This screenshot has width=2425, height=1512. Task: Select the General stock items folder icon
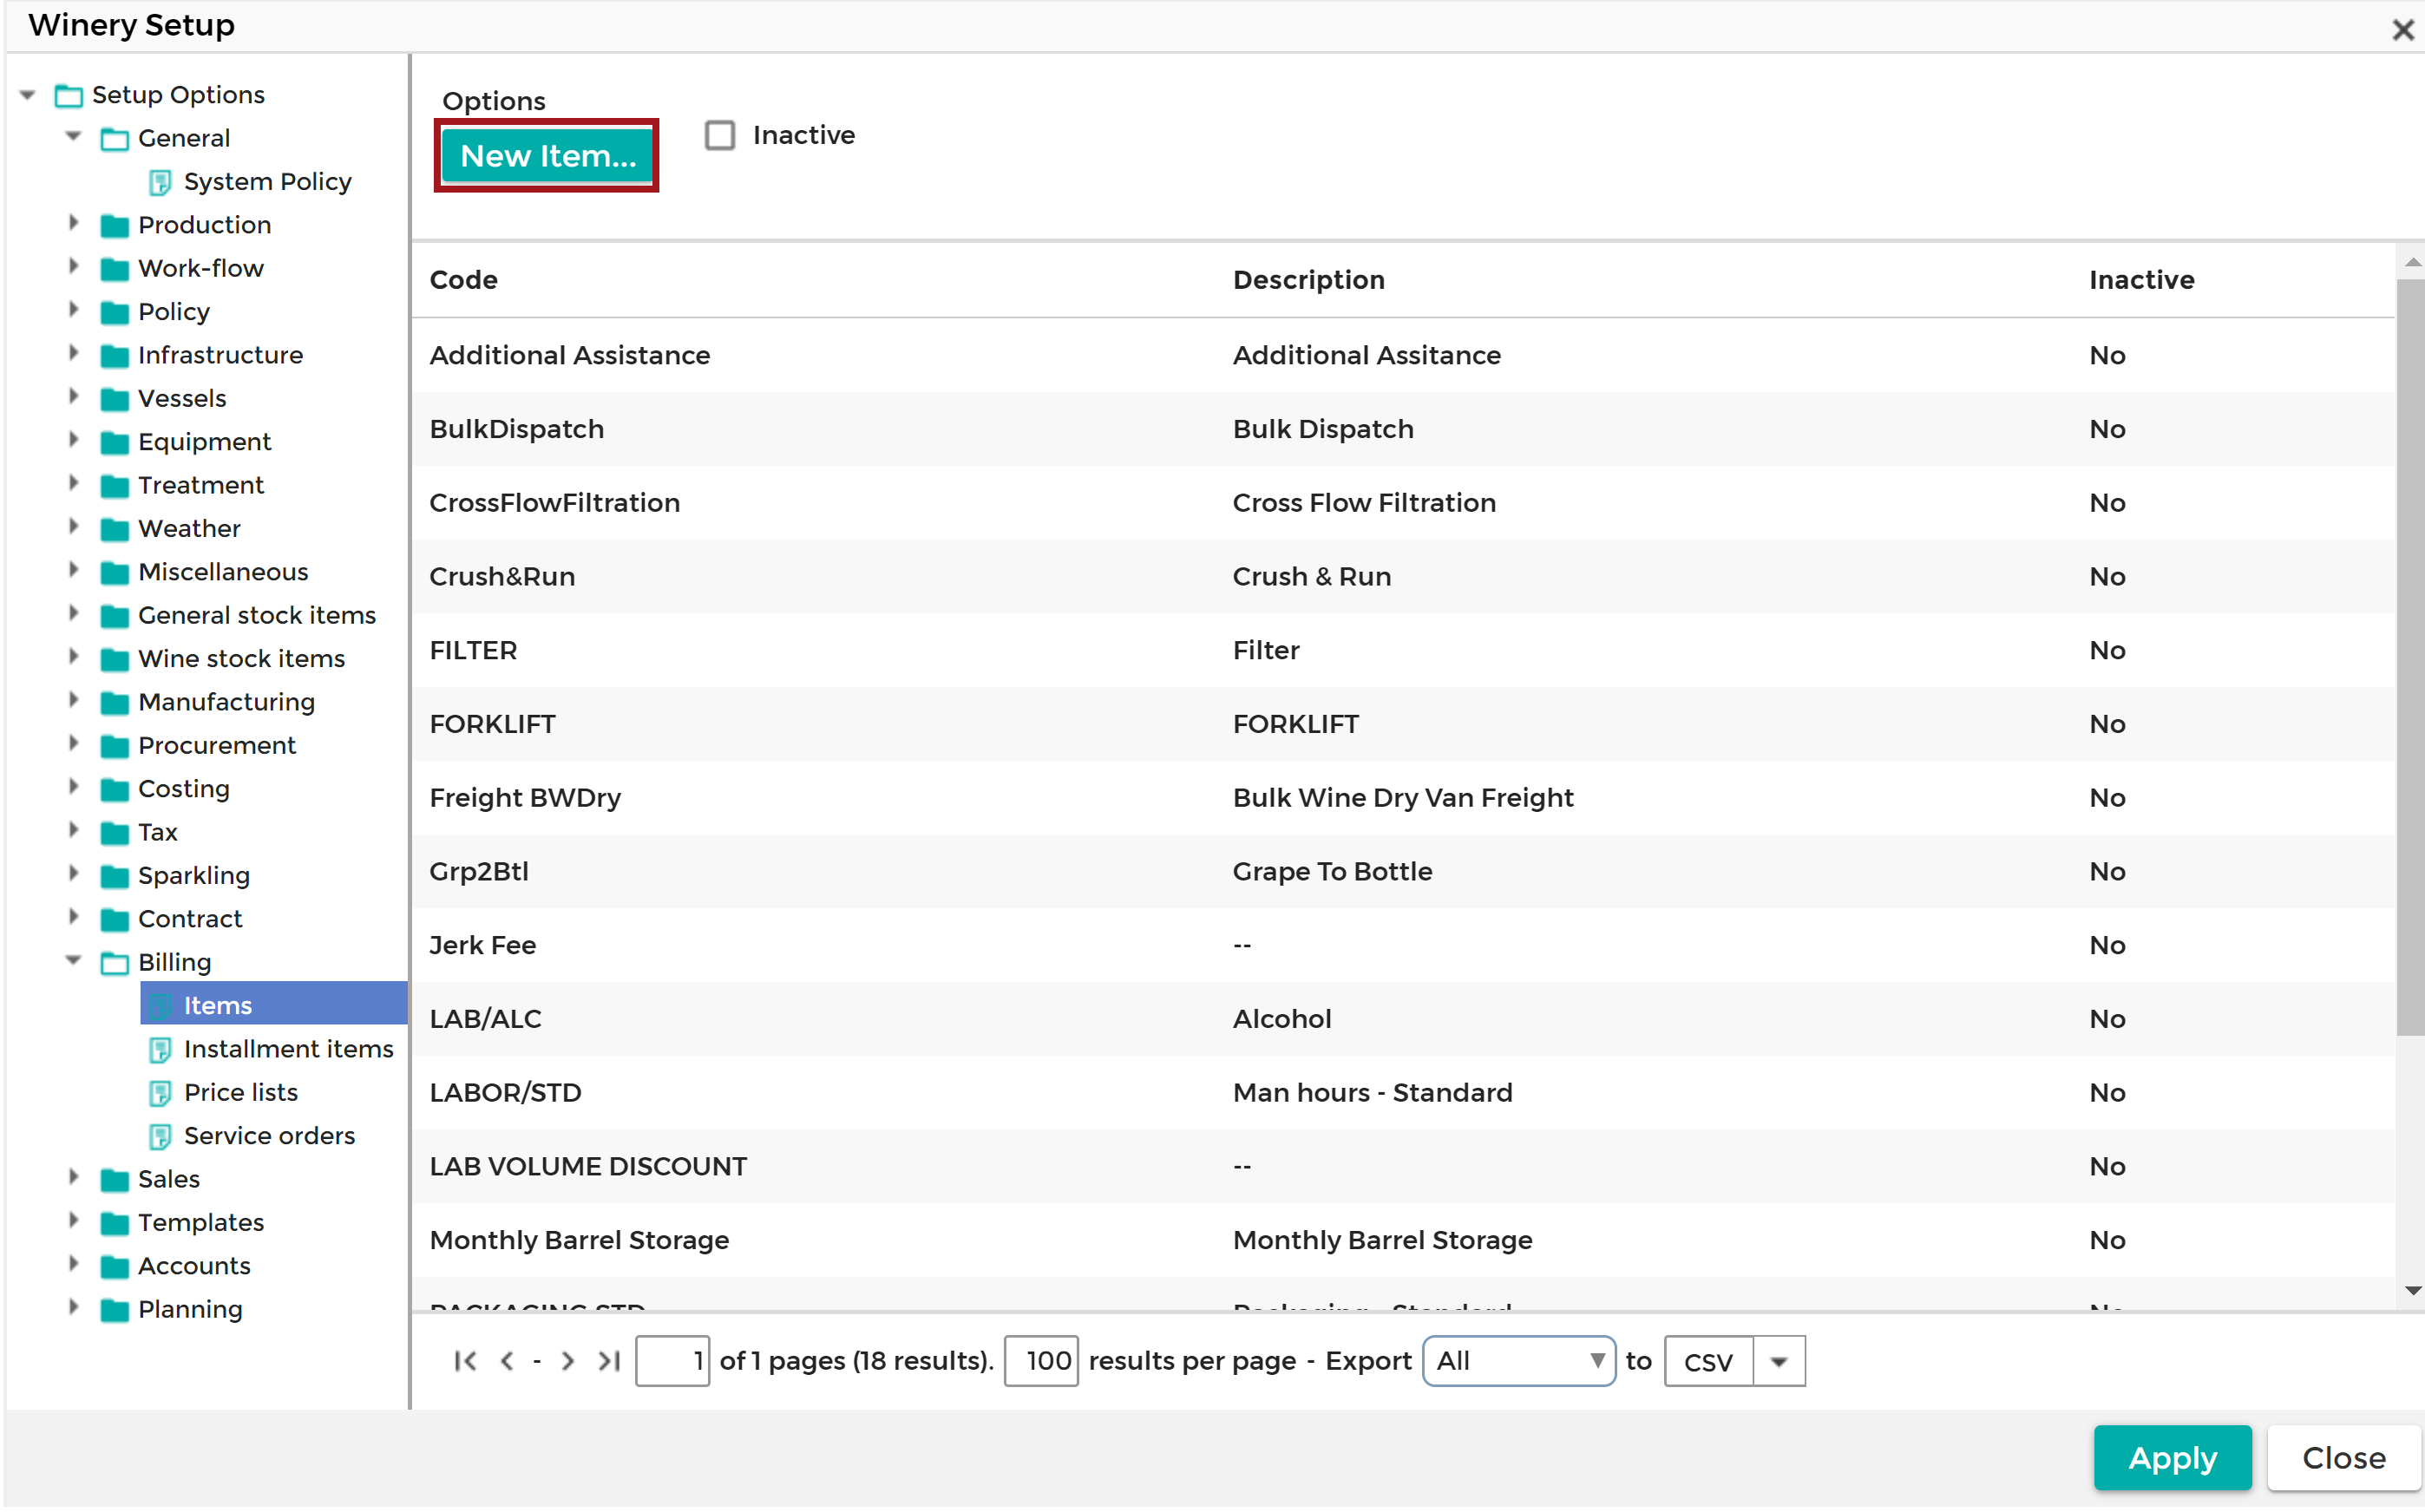click(x=115, y=616)
